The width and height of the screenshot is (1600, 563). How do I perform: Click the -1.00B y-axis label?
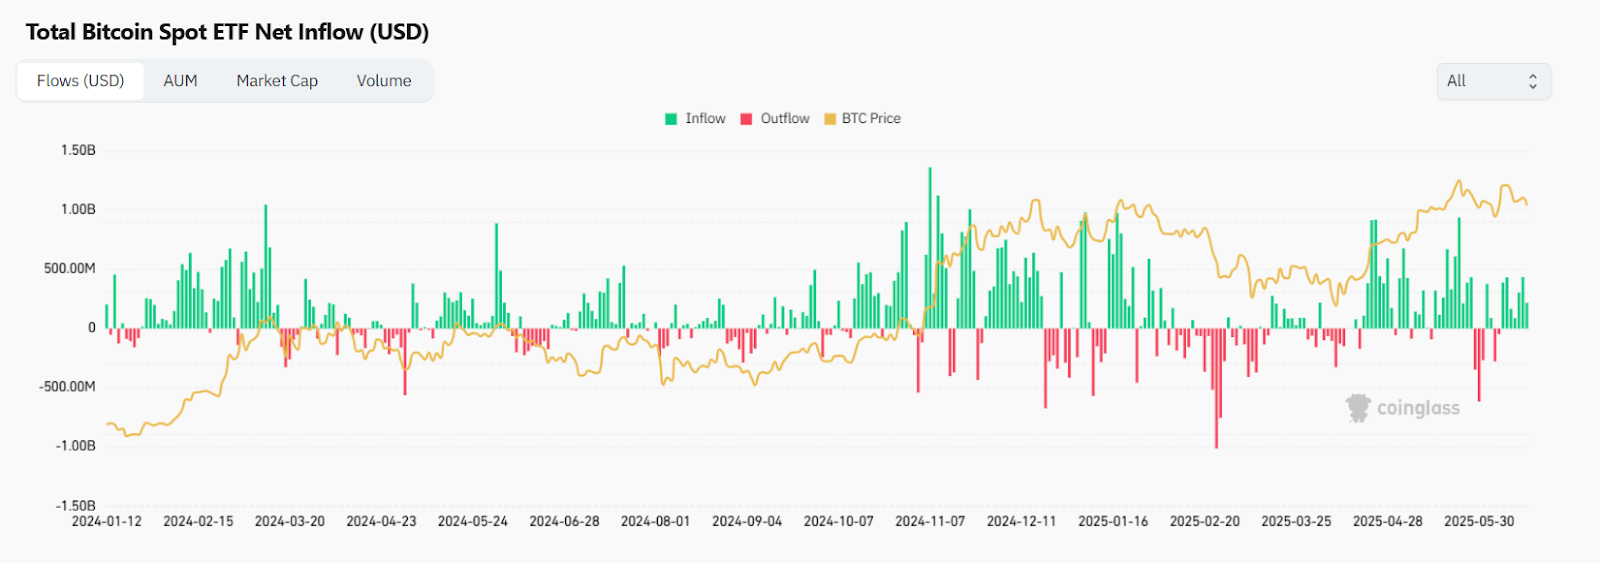[x=76, y=445]
